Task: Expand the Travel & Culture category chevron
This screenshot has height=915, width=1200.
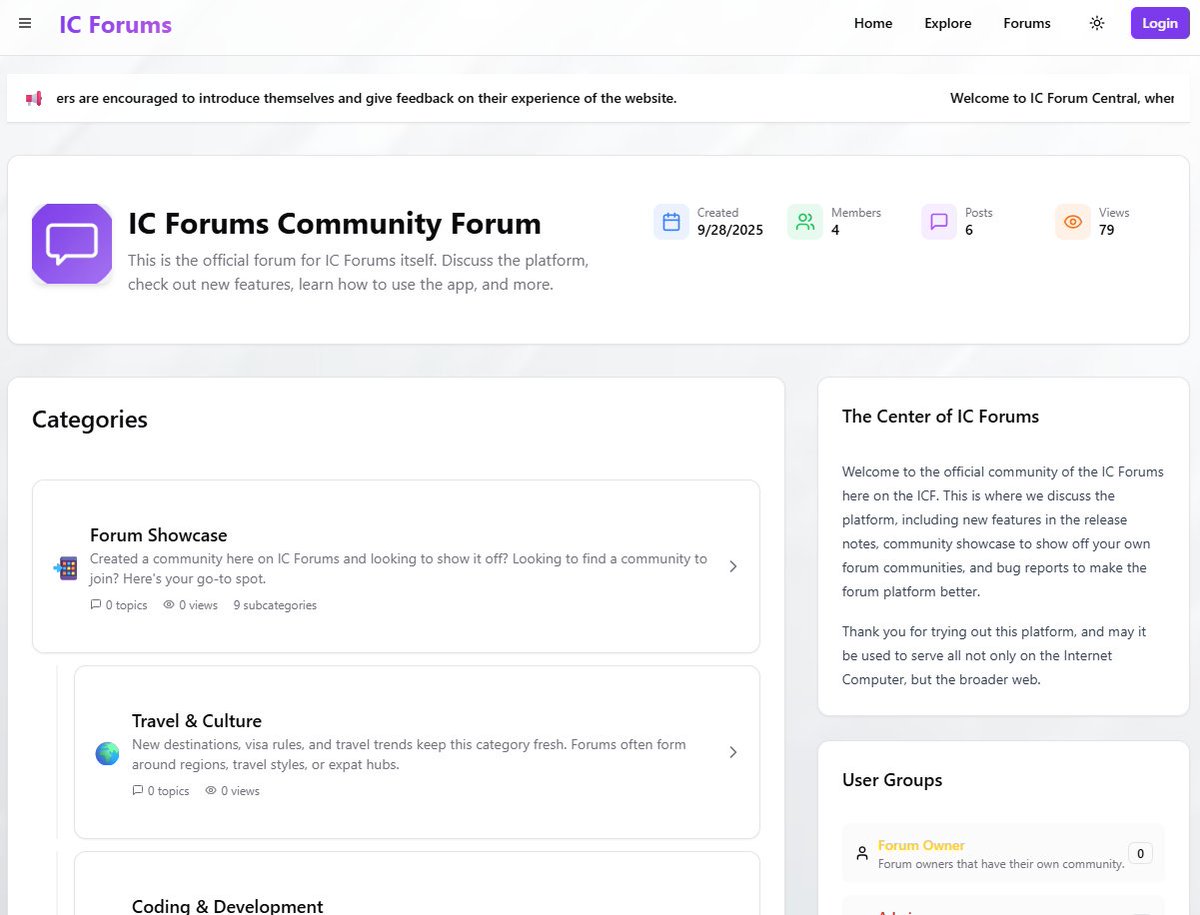Action: (x=733, y=752)
